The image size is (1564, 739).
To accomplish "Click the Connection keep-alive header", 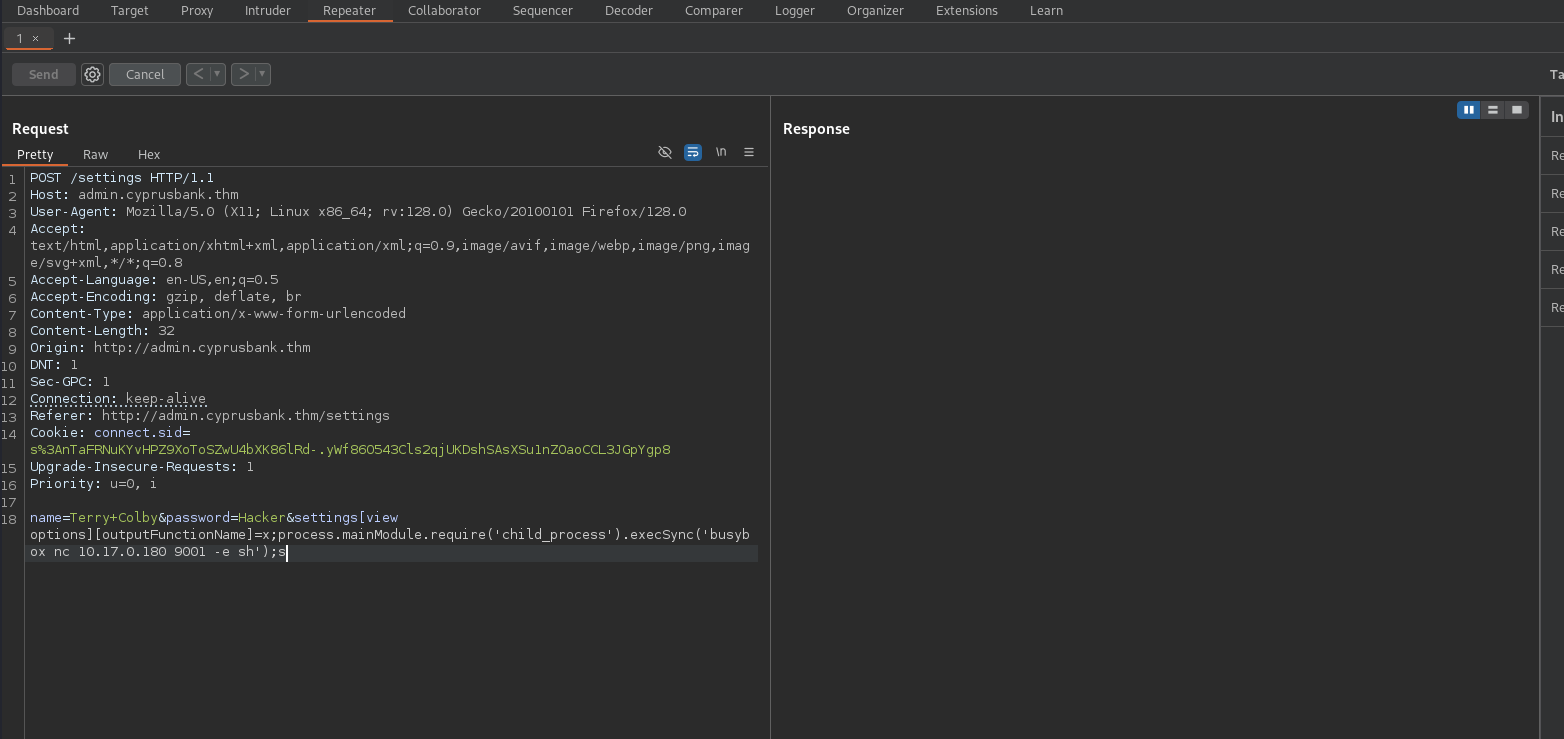I will [118, 399].
